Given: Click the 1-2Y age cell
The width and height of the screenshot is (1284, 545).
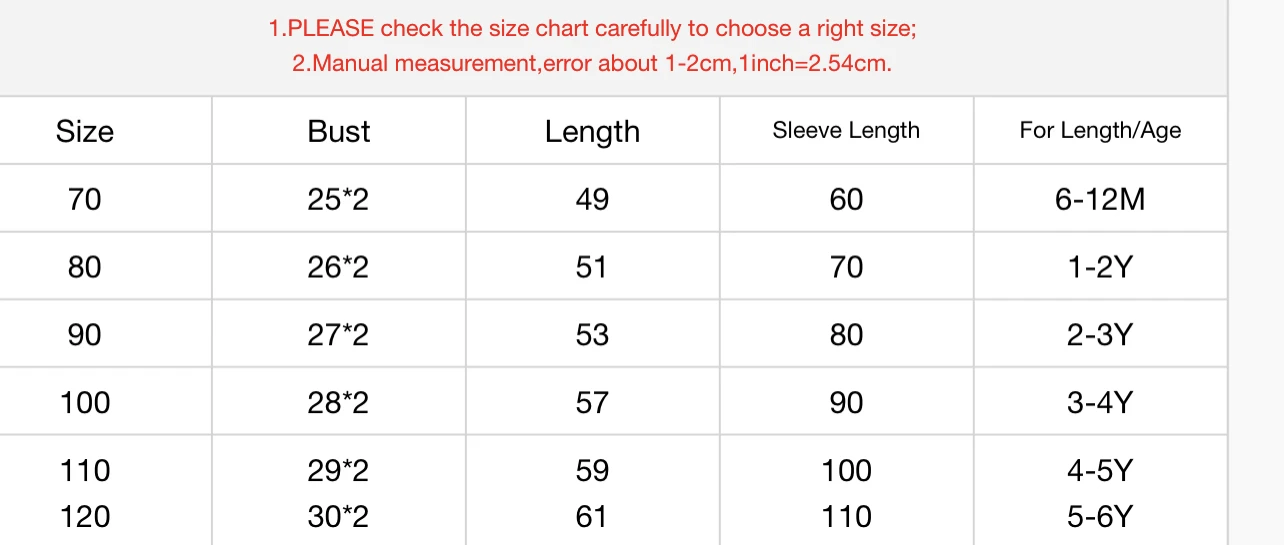Looking at the screenshot, I should (x=1100, y=267).
